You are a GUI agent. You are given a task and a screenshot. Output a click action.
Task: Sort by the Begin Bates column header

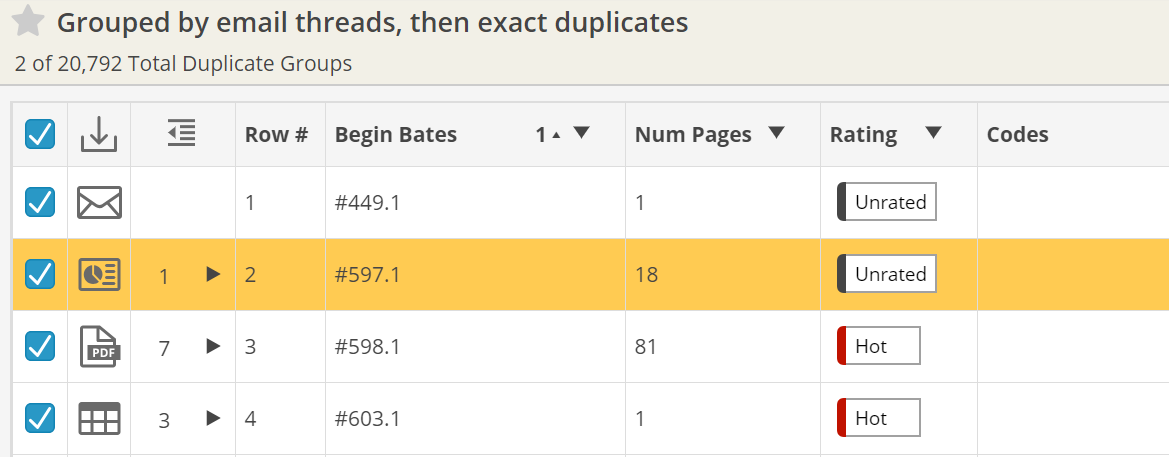pos(396,135)
